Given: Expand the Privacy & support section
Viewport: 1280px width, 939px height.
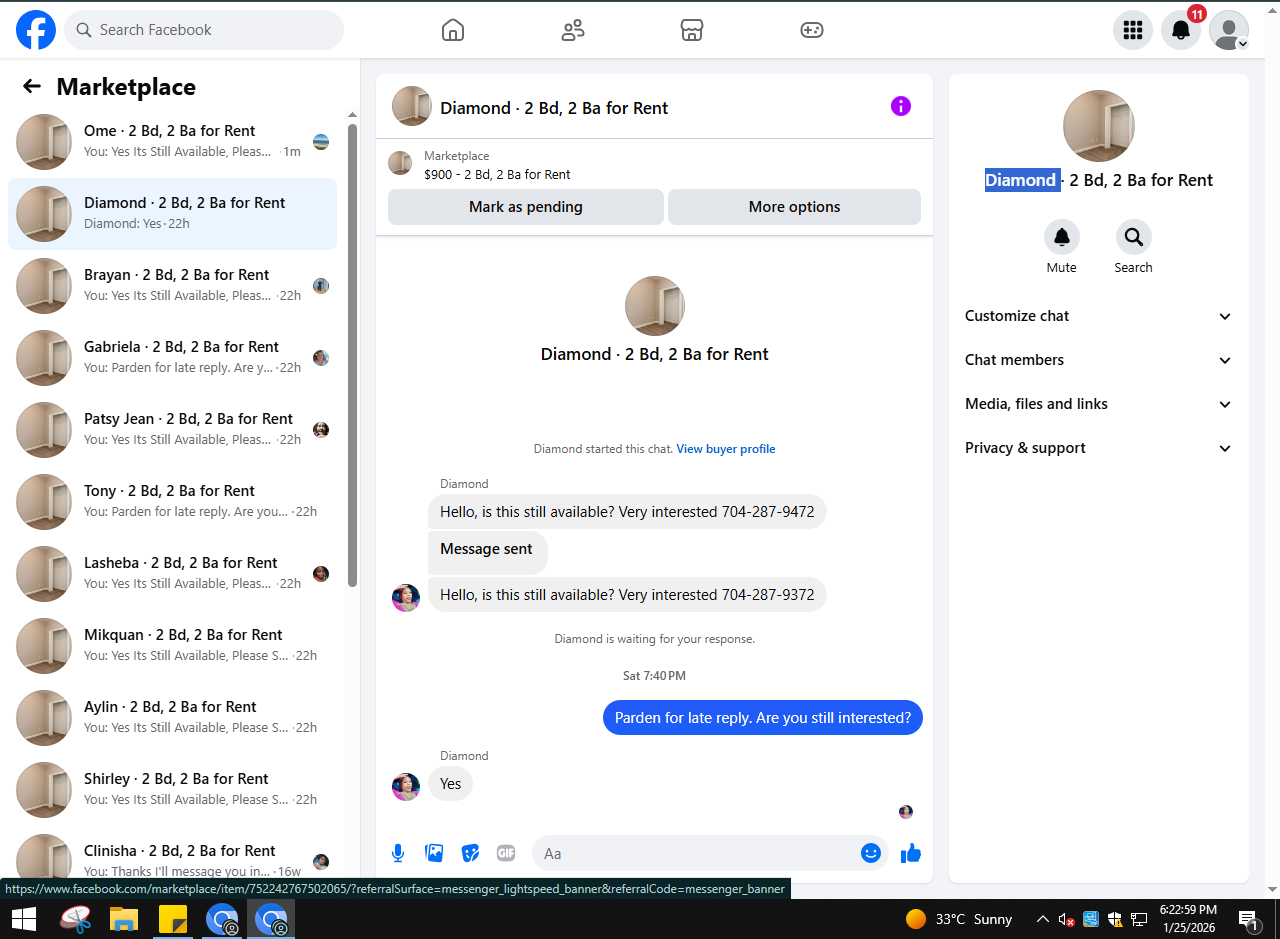Looking at the screenshot, I should [1099, 448].
